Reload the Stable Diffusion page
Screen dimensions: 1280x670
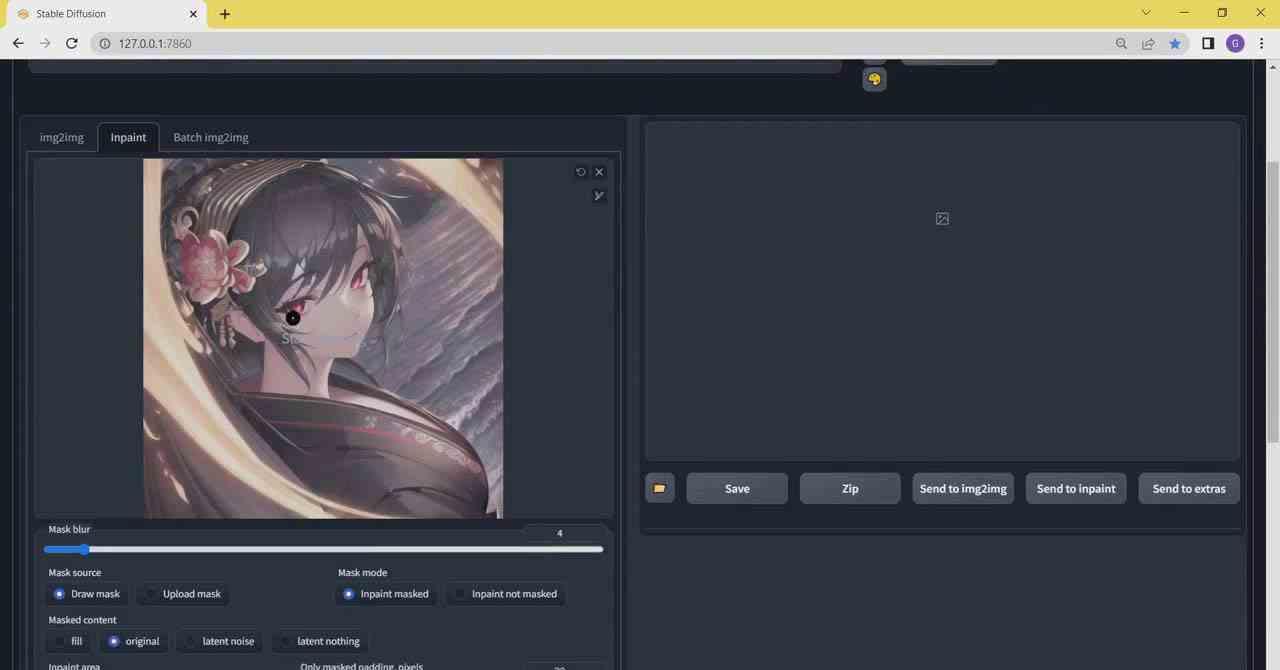(x=71, y=43)
